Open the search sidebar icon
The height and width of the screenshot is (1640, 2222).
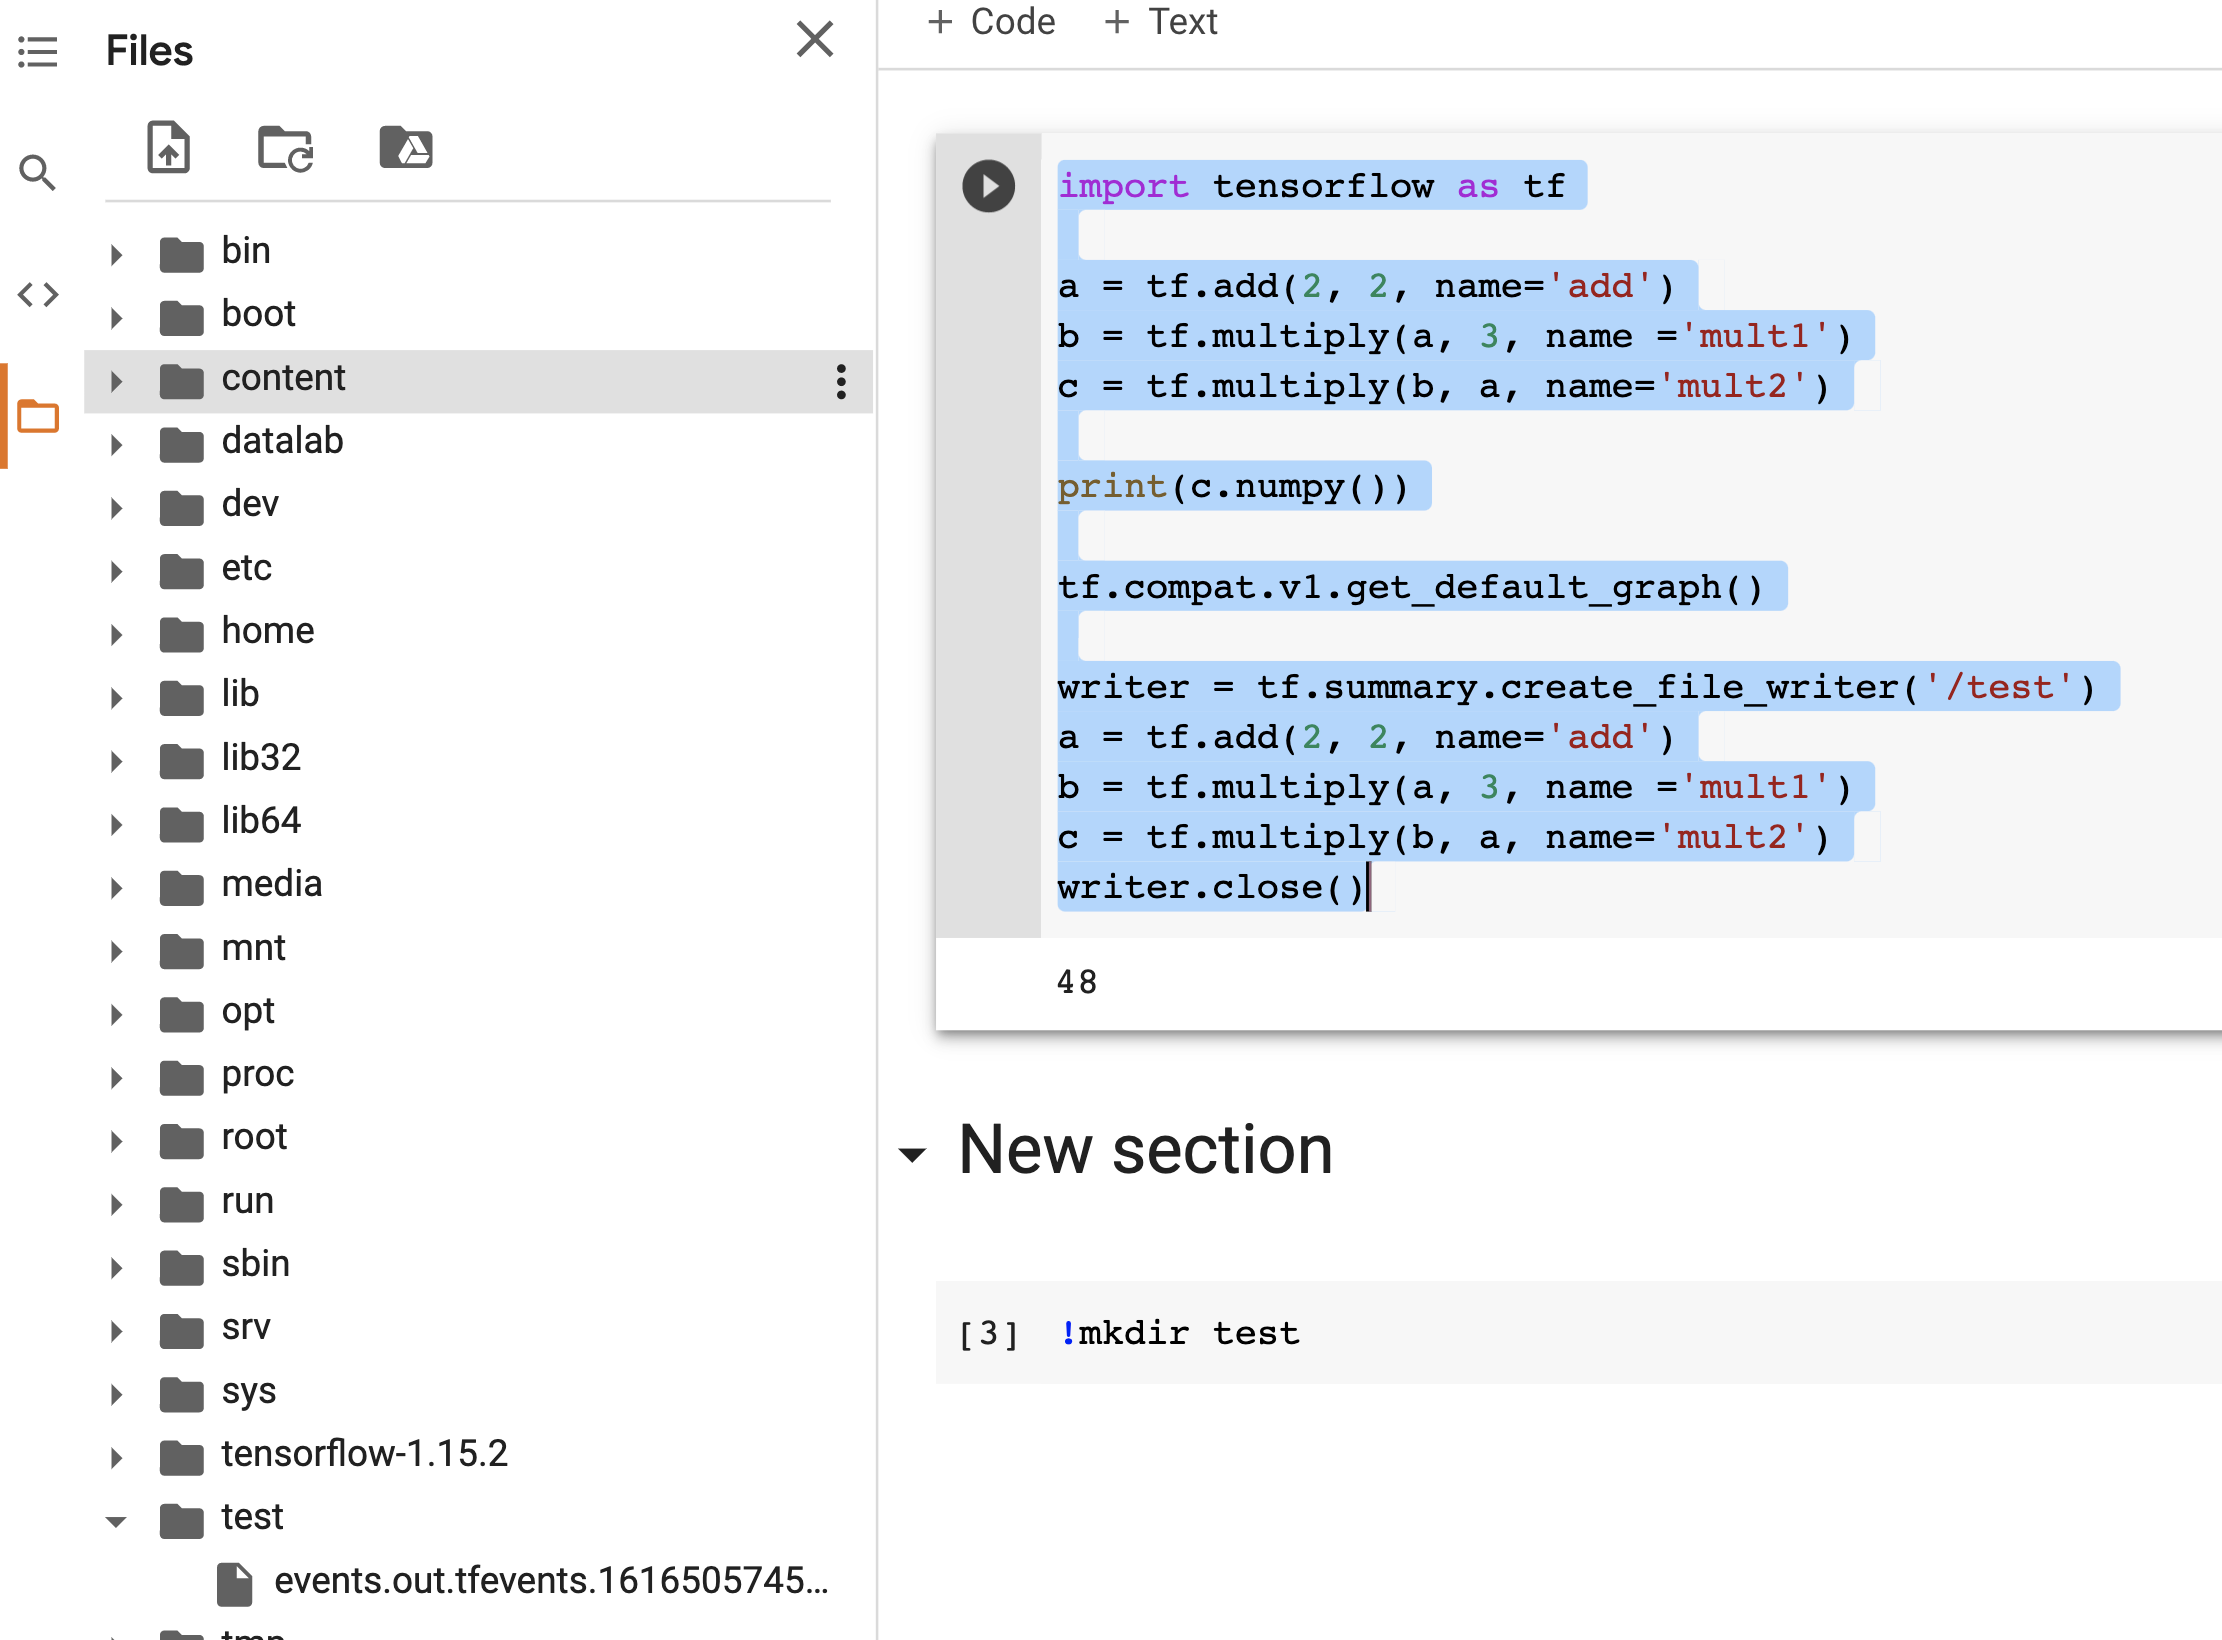(x=38, y=173)
